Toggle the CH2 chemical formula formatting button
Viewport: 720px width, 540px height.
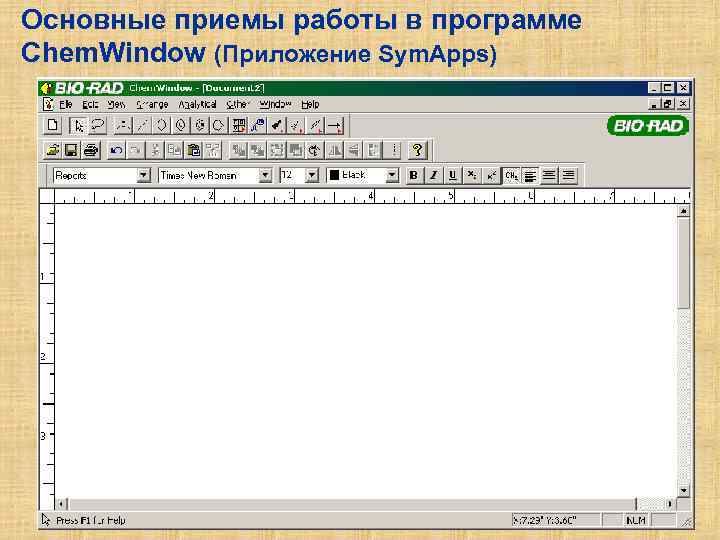pyautogui.click(x=511, y=175)
